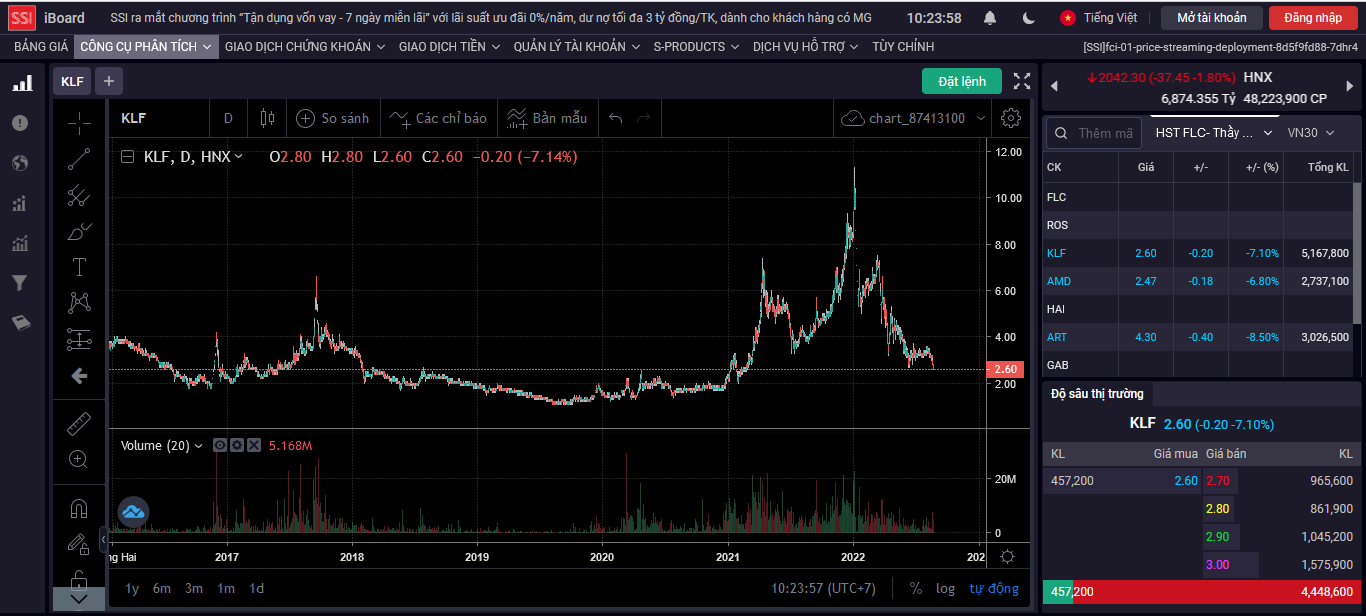The height and width of the screenshot is (616, 1366).
Task: Click Mở tài khoản button
Action: pyautogui.click(x=1212, y=18)
